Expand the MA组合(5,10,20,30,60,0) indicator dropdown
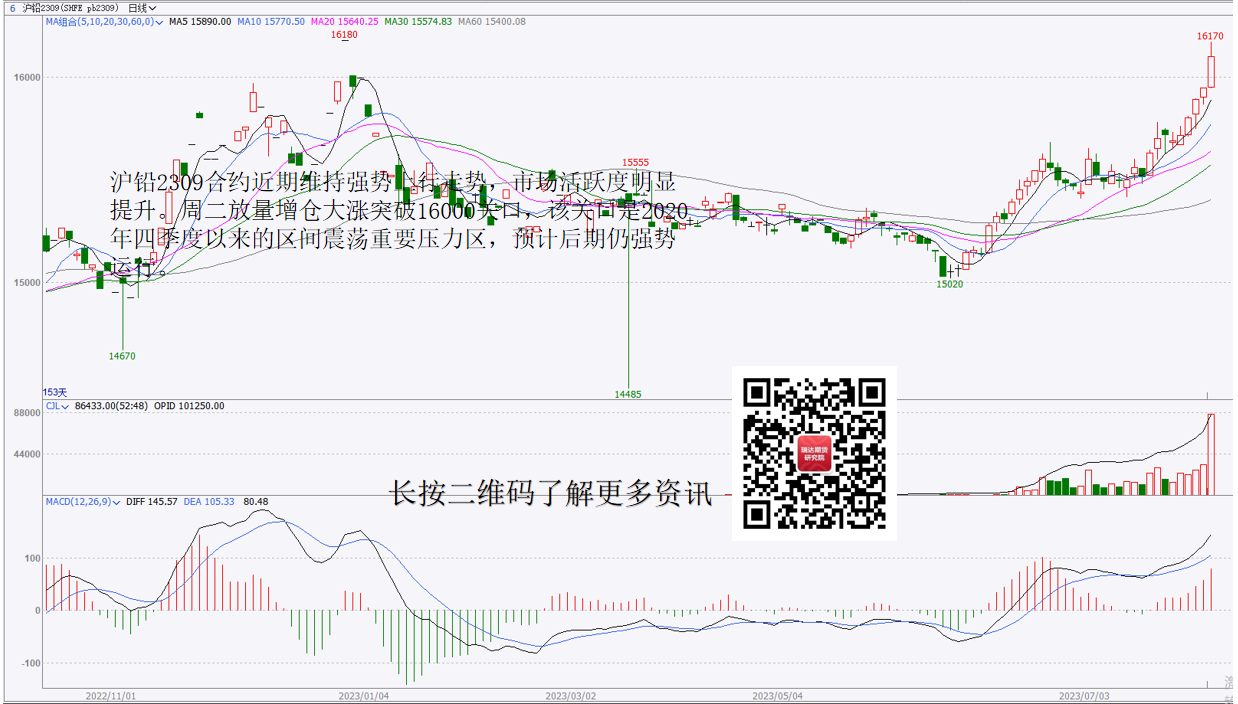Viewport: 1238px width, 704px height. click(104, 21)
